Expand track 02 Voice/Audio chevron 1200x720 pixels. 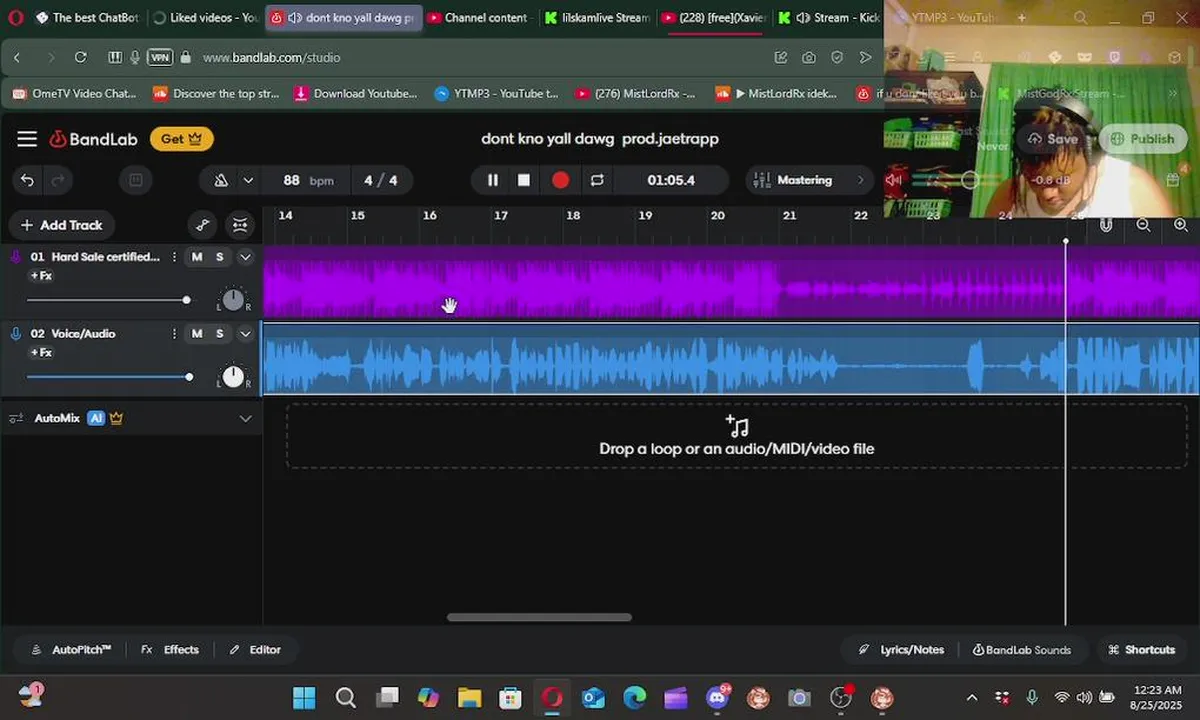tap(245, 334)
